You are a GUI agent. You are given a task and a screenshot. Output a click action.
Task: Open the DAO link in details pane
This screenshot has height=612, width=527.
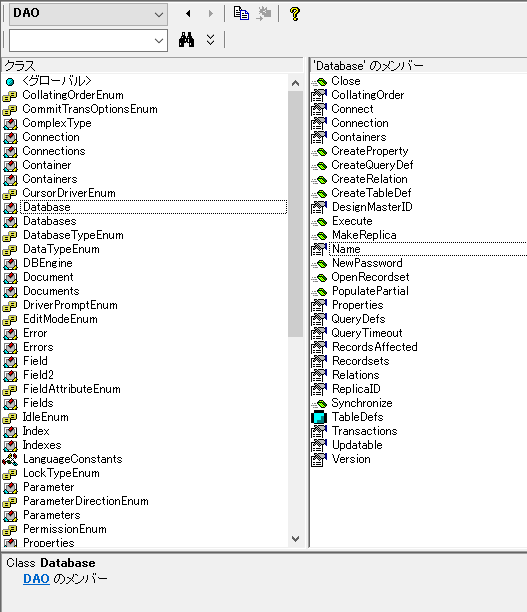tap(36, 579)
